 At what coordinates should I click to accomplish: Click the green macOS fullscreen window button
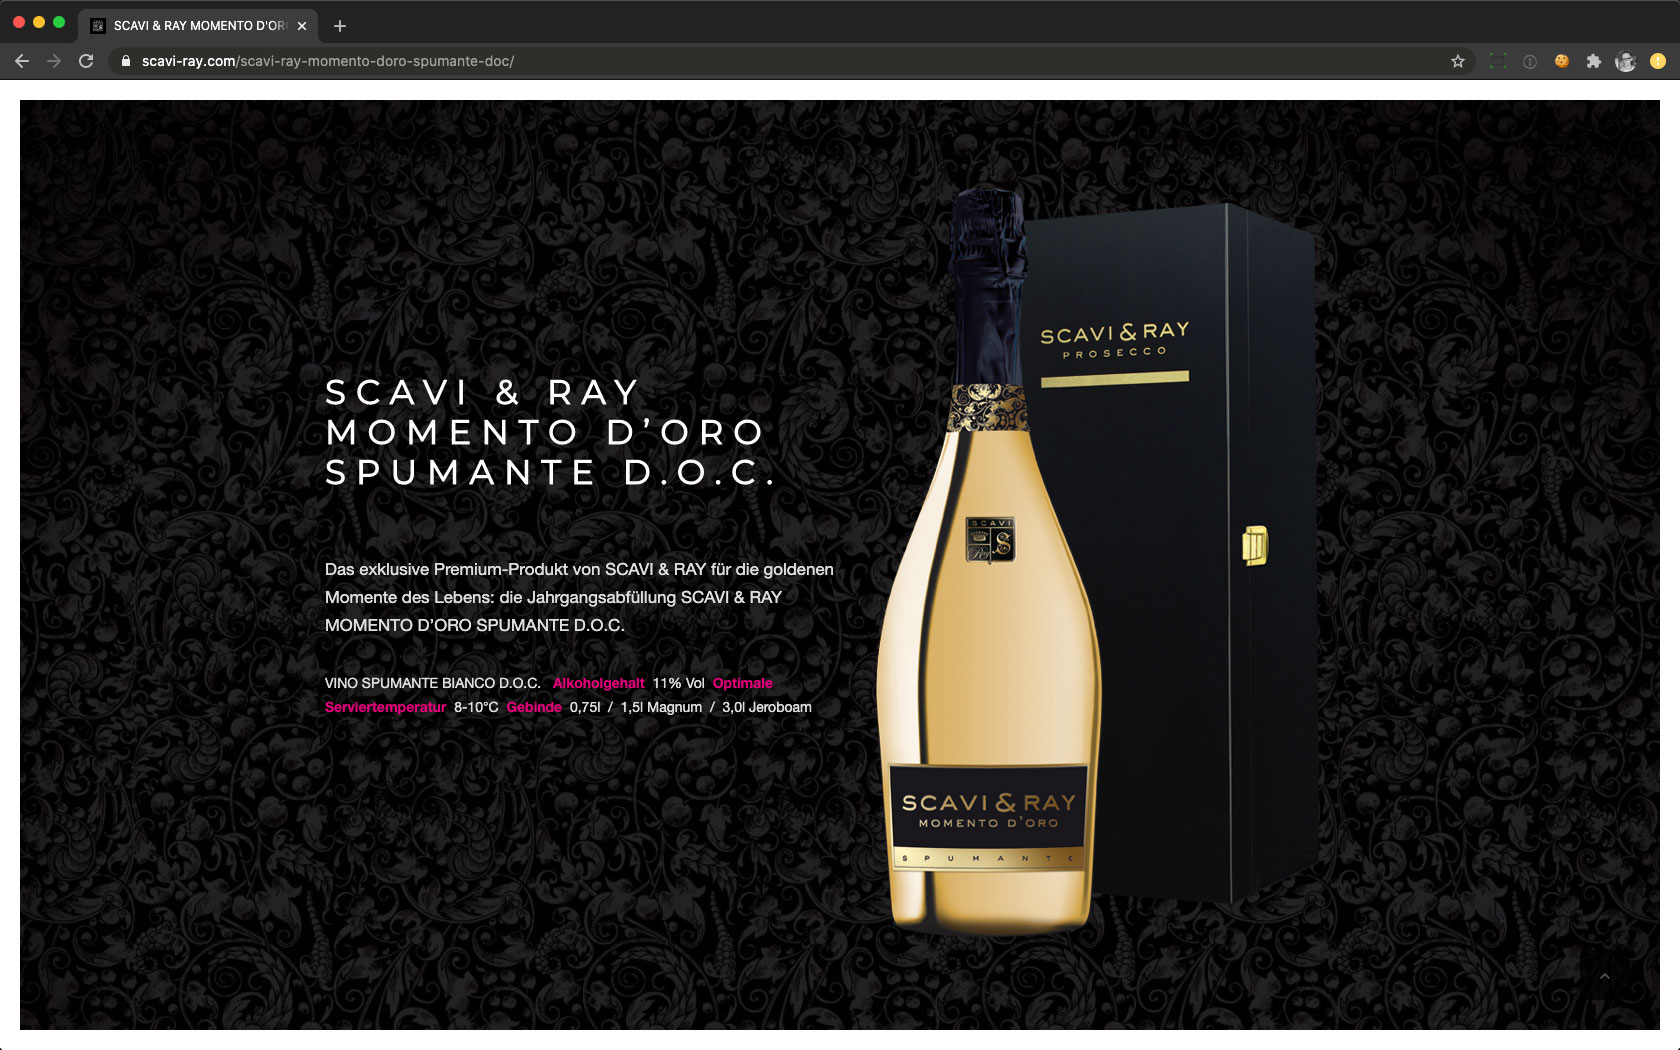[59, 22]
